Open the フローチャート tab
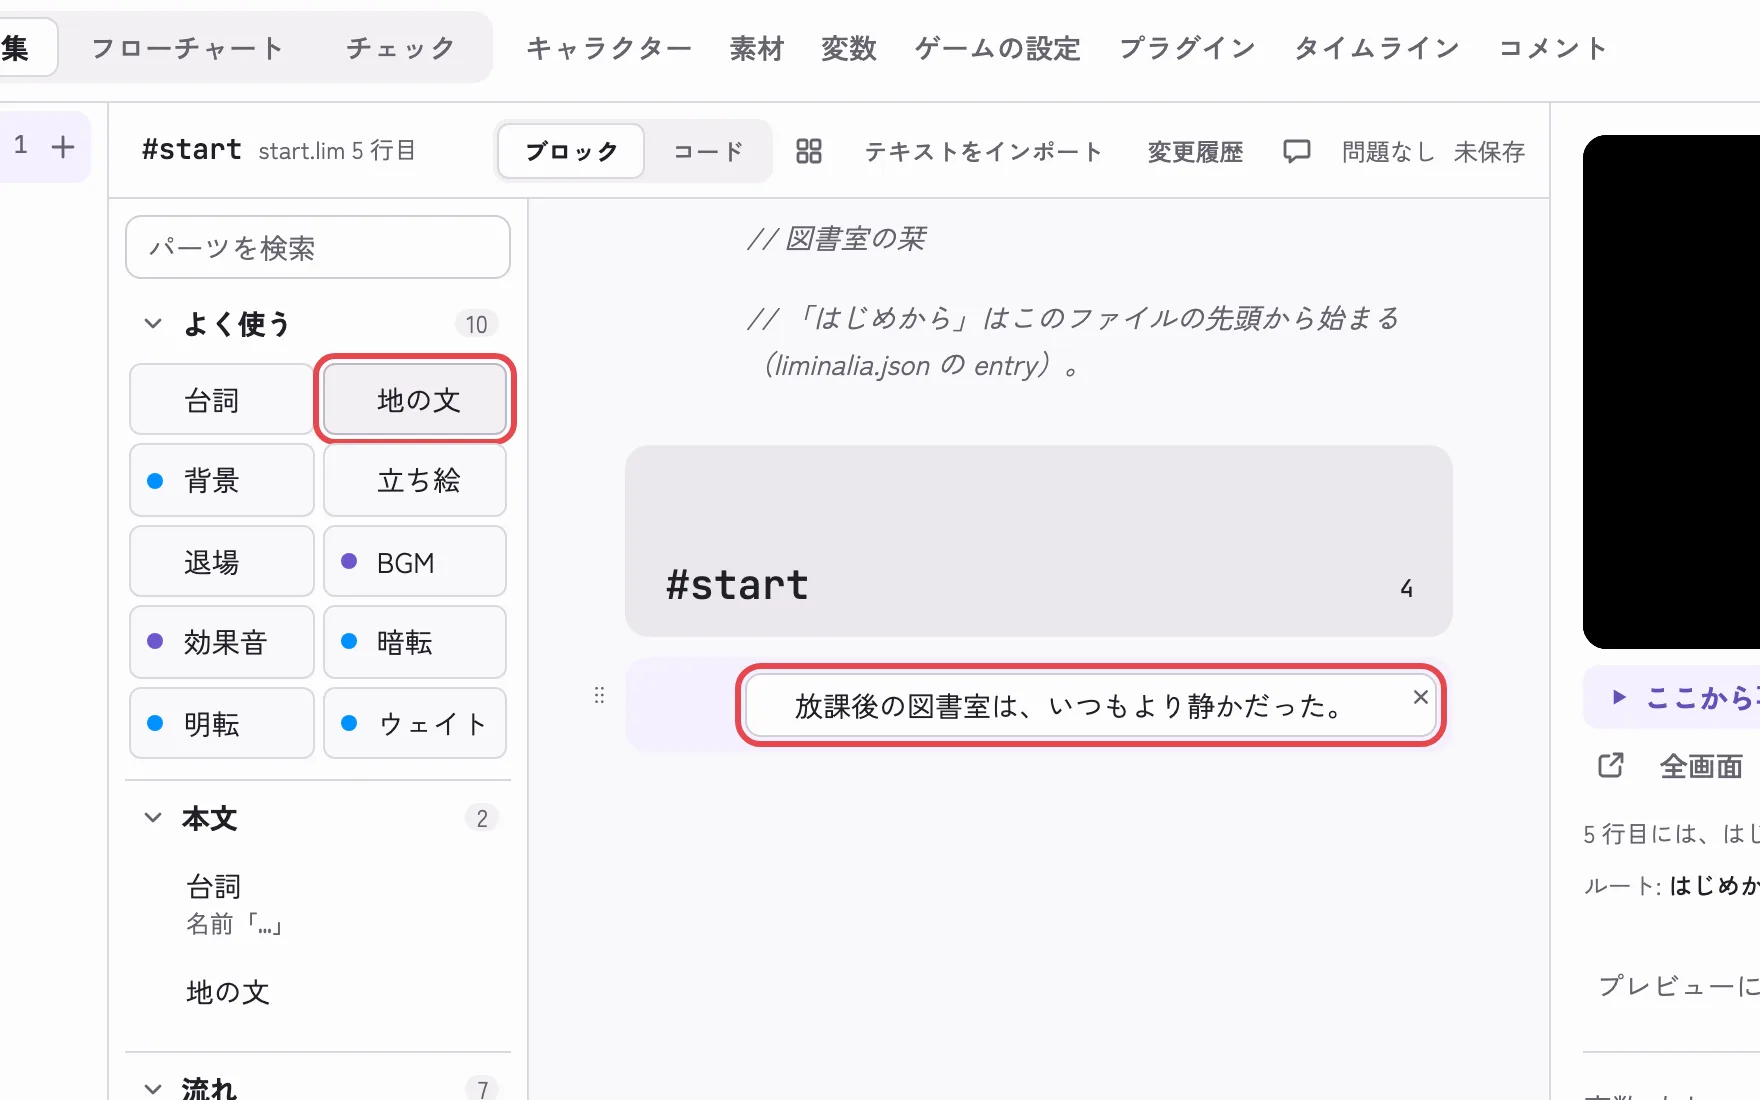 pos(187,48)
